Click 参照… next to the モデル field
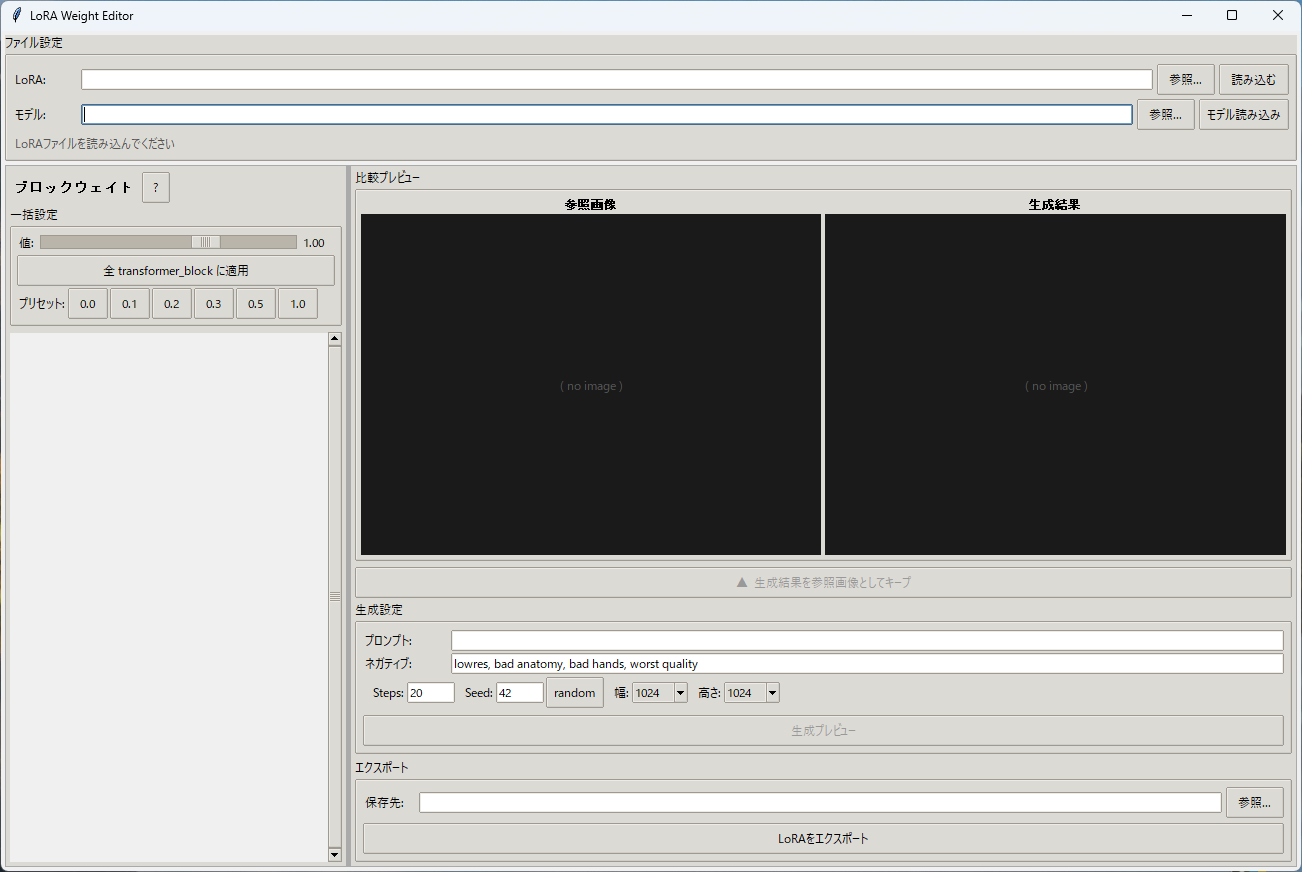This screenshot has height=872, width=1302. point(1165,114)
